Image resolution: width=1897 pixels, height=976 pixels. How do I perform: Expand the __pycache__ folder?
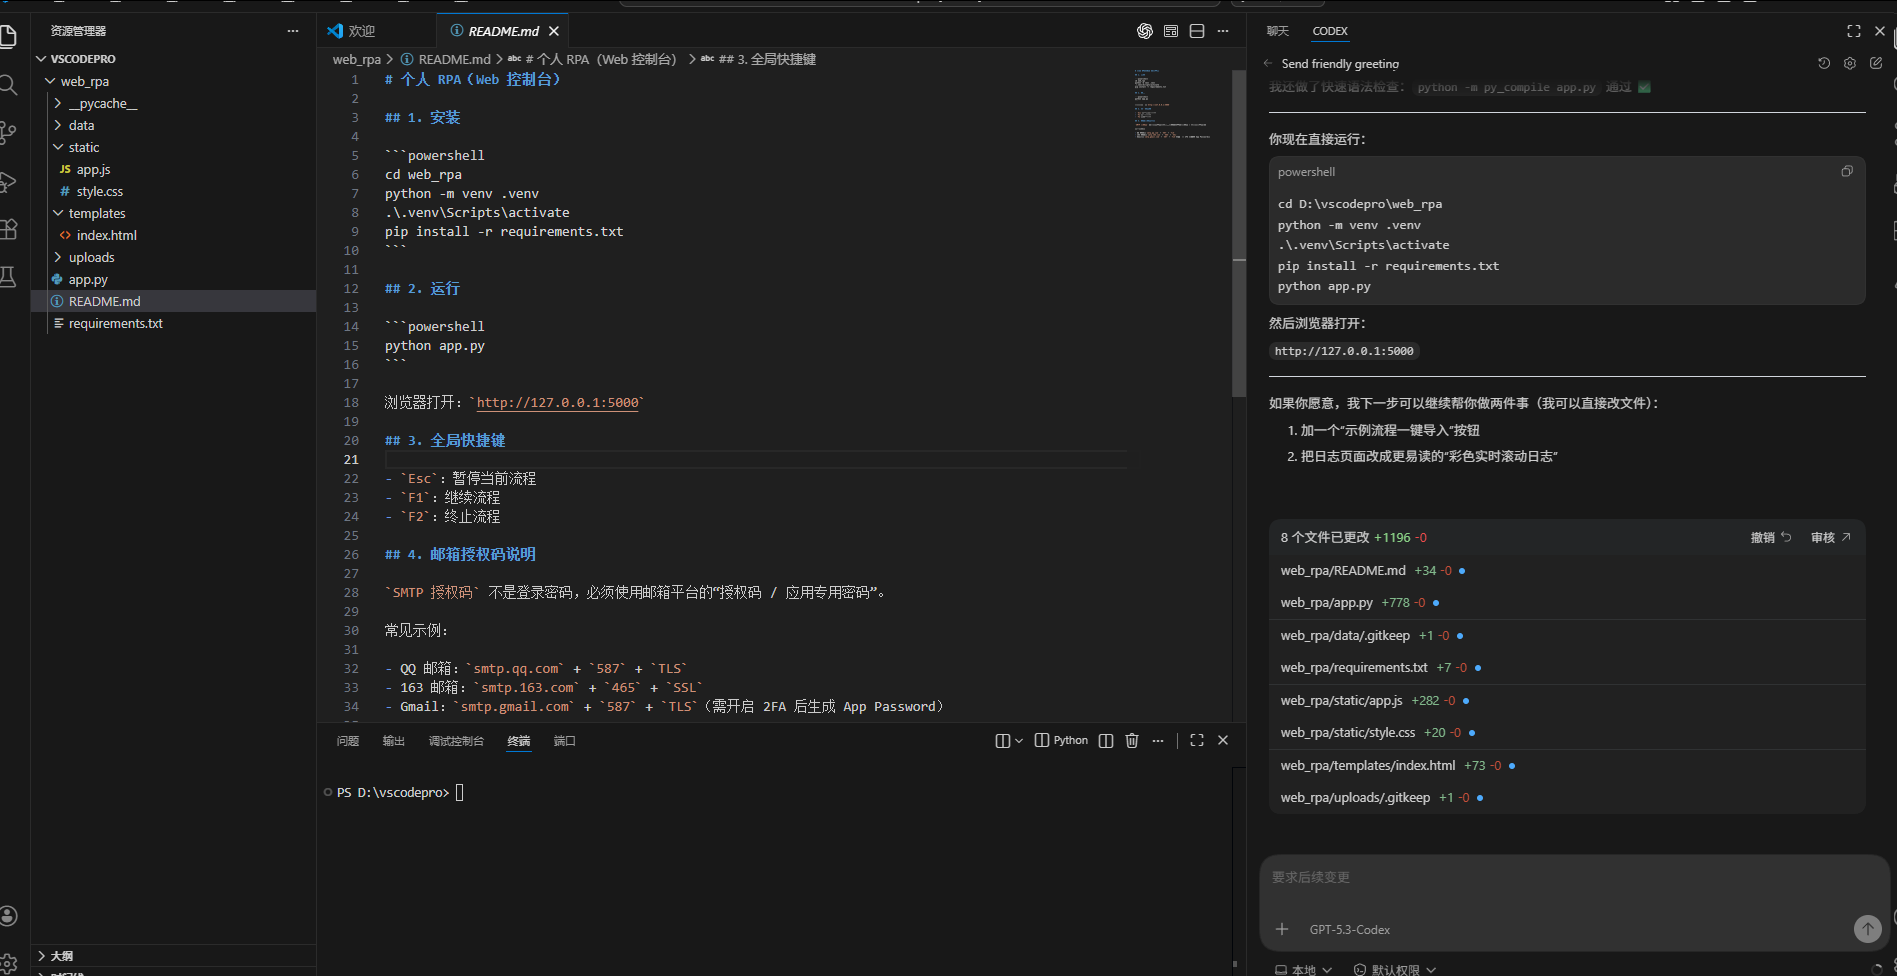click(x=58, y=103)
